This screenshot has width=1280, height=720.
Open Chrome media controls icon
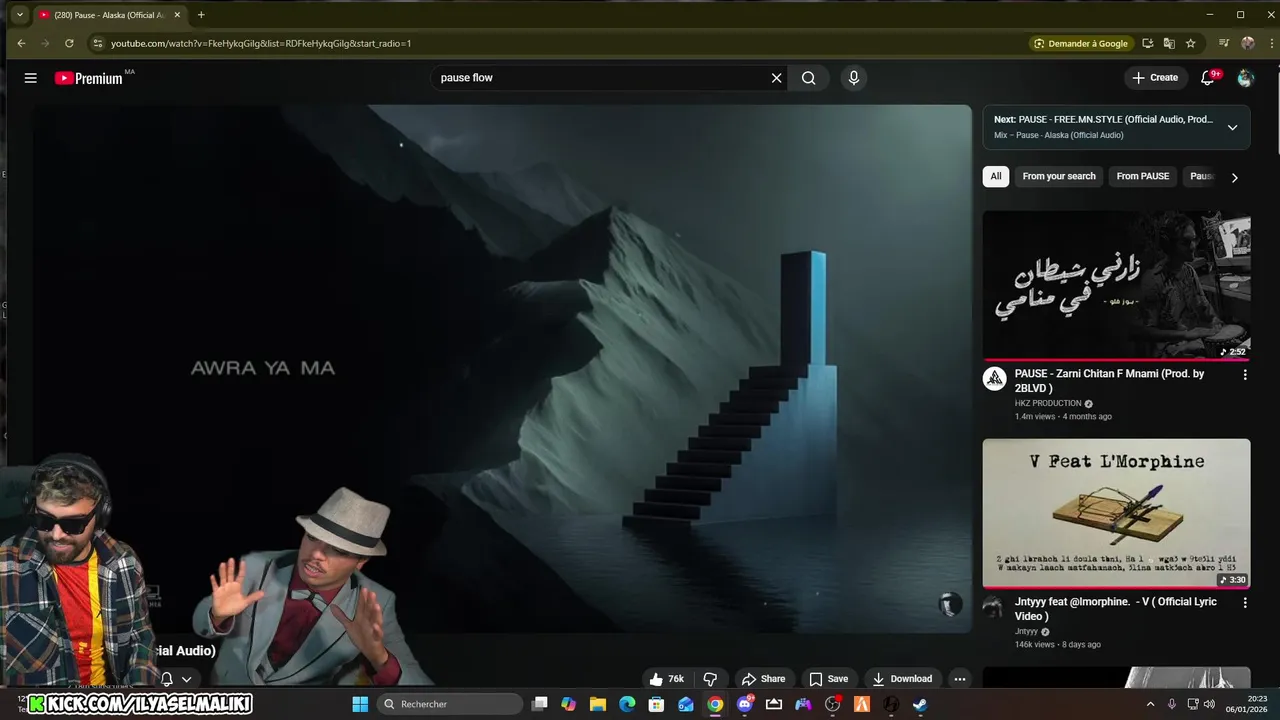(x=1224, y=43)
